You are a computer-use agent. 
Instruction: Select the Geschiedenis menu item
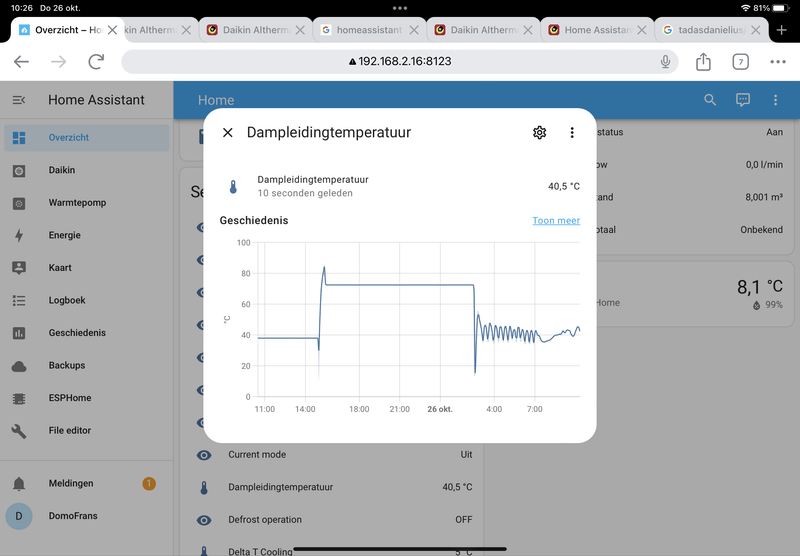pyautogui.click(x=87, y=333)
